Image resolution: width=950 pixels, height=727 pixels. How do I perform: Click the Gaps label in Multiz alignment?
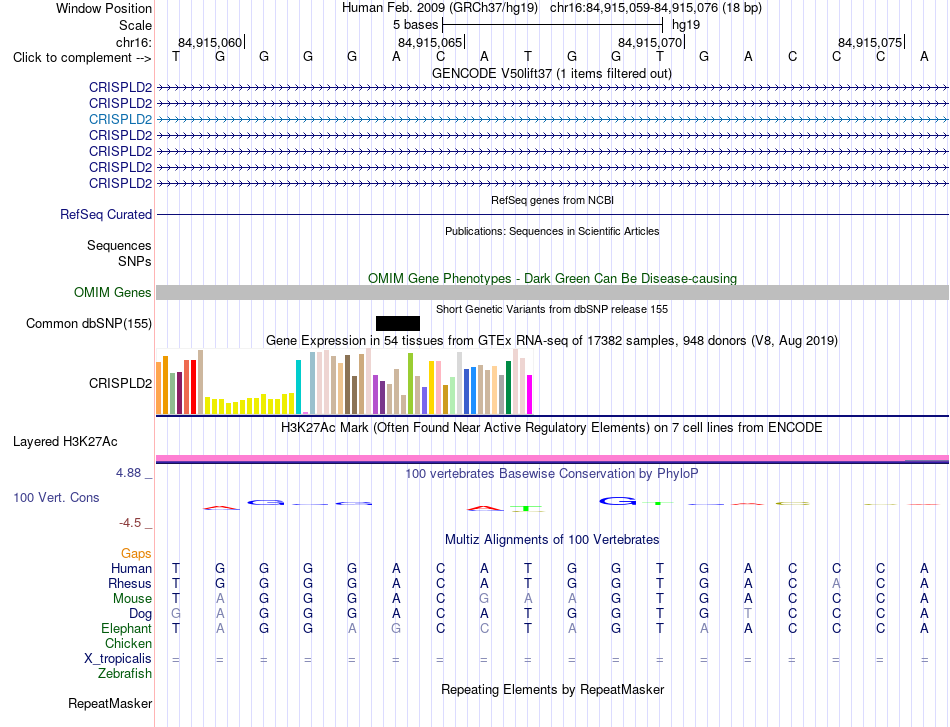pos(136,553)
